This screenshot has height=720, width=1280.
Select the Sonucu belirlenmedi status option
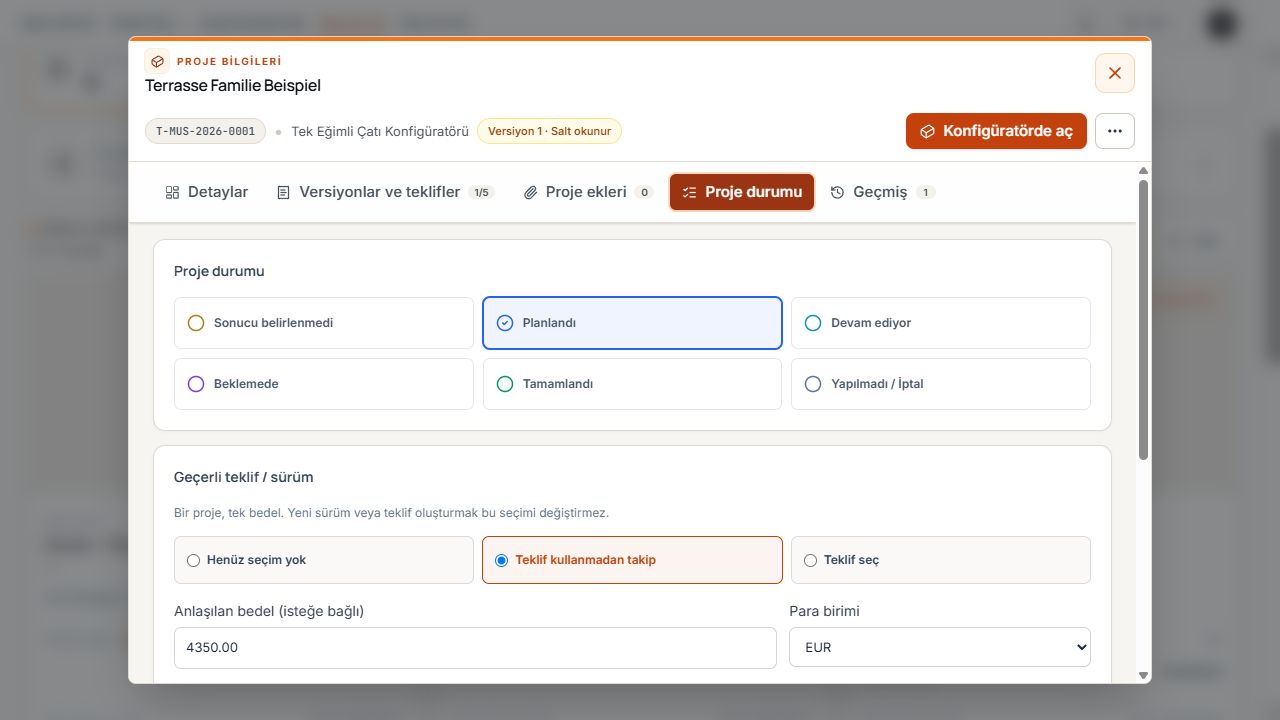pyautogui.click(x=324, y=323)
